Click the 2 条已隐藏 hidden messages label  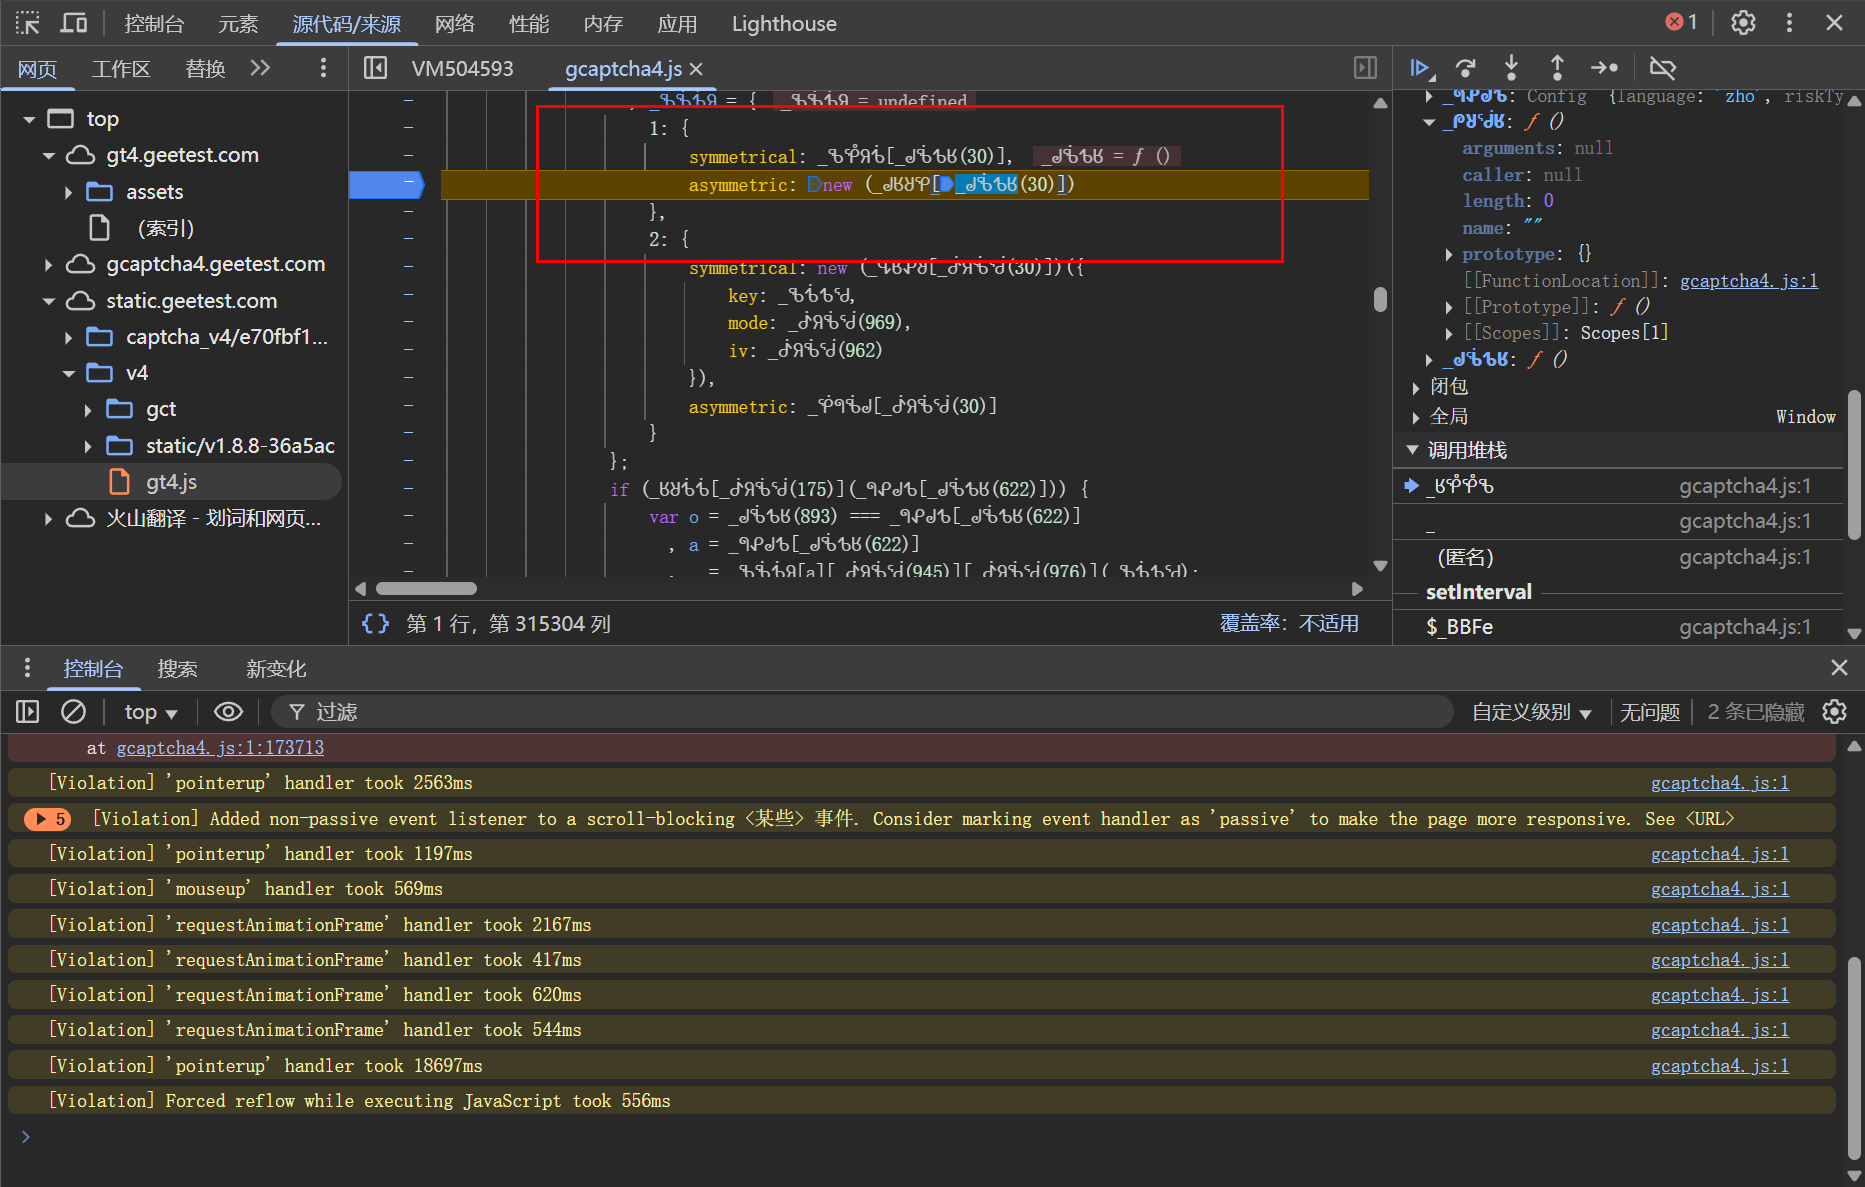[x=1755, y=712]
